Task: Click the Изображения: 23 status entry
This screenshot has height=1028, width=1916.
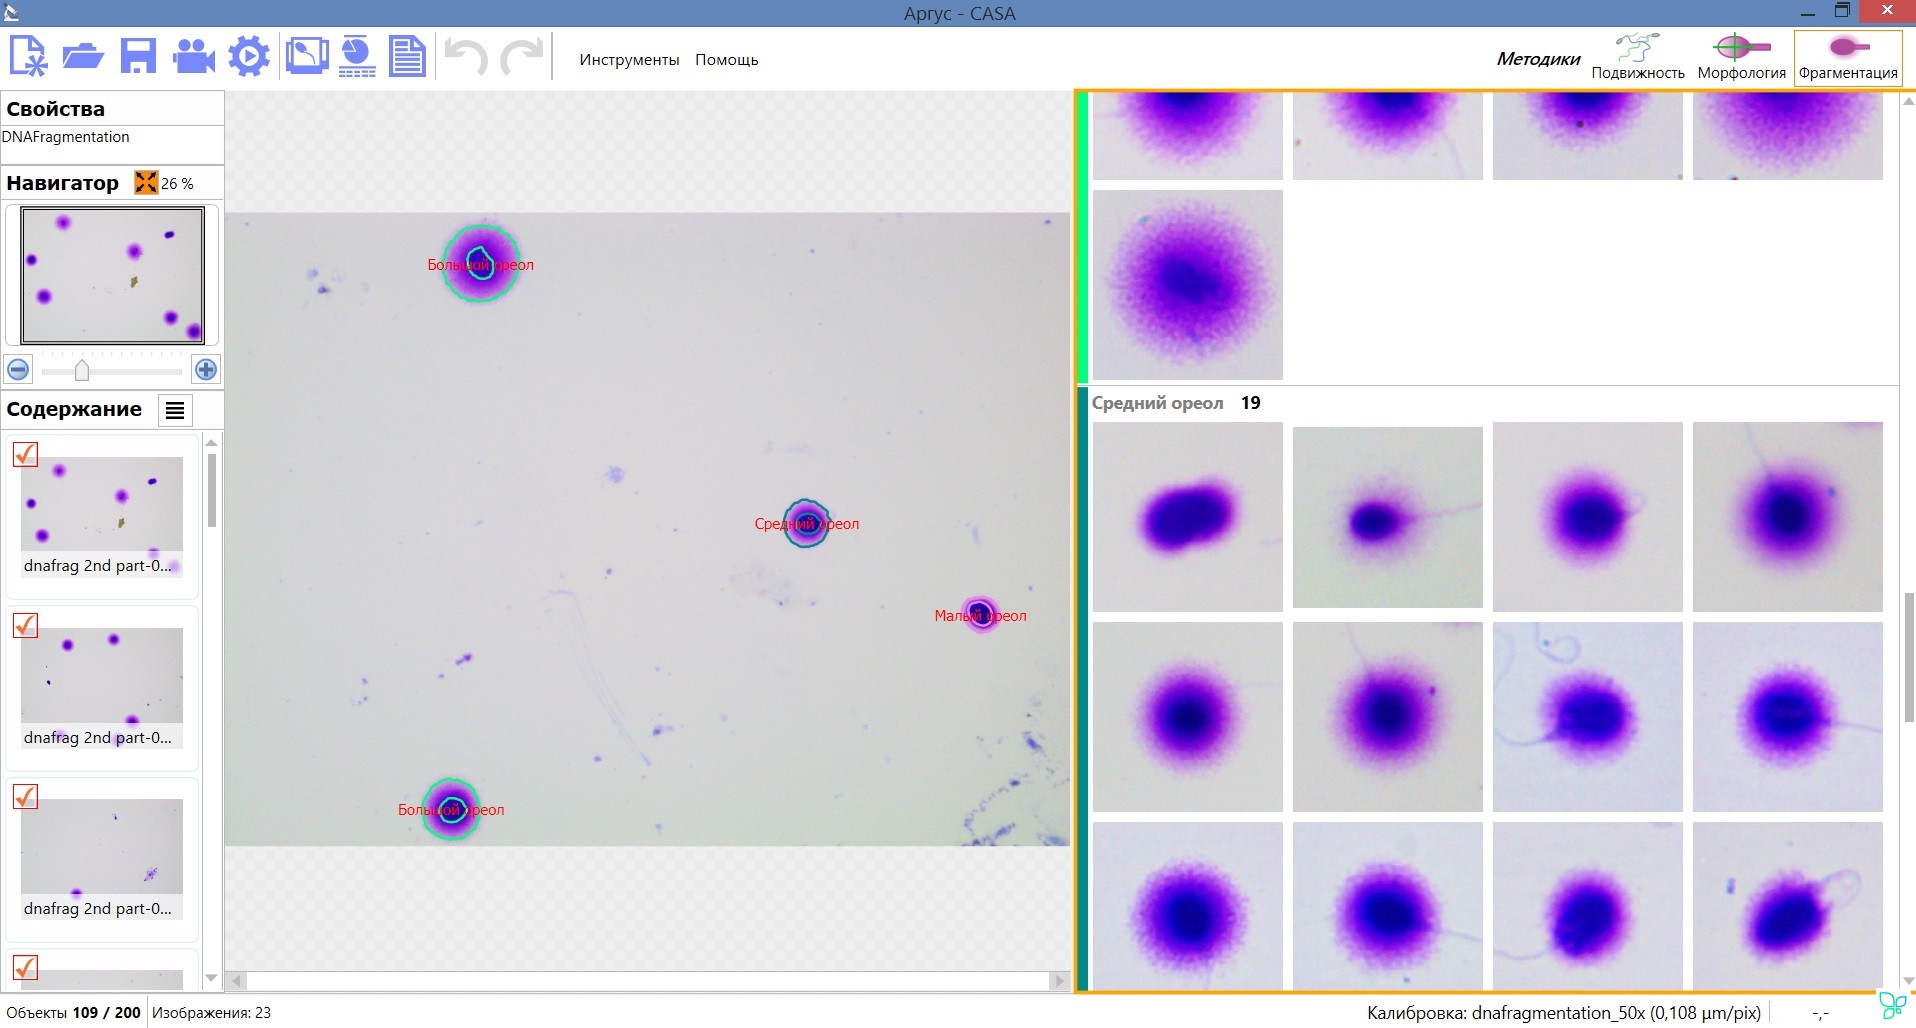Action: pos(211,1012)
